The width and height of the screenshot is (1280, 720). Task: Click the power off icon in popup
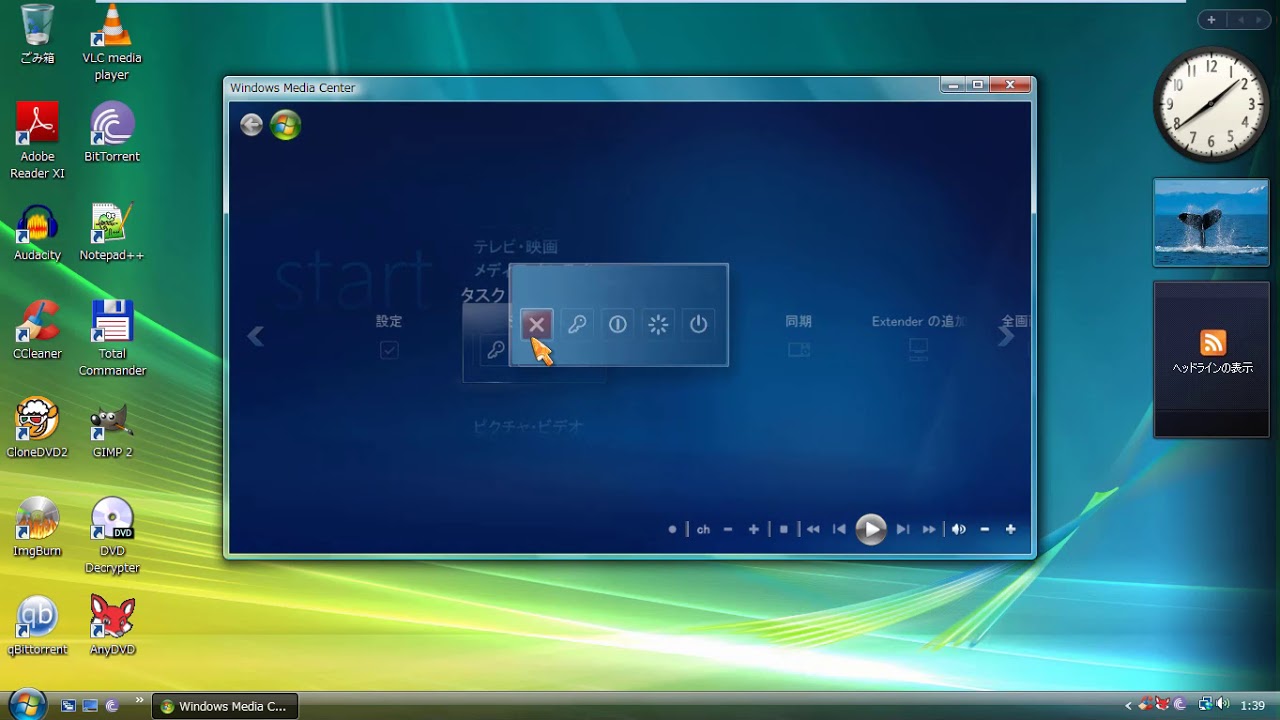point(699,324)
